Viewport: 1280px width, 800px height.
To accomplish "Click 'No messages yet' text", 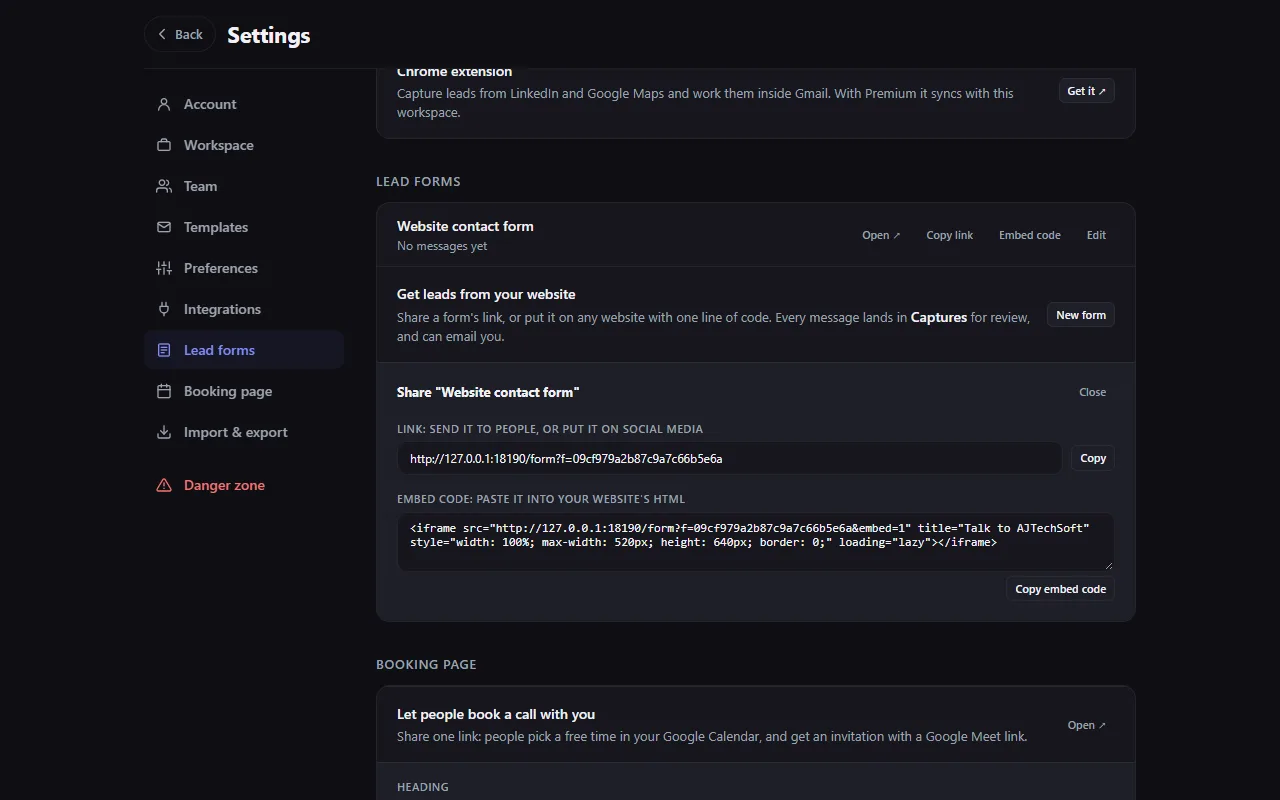I will [442, 246].
